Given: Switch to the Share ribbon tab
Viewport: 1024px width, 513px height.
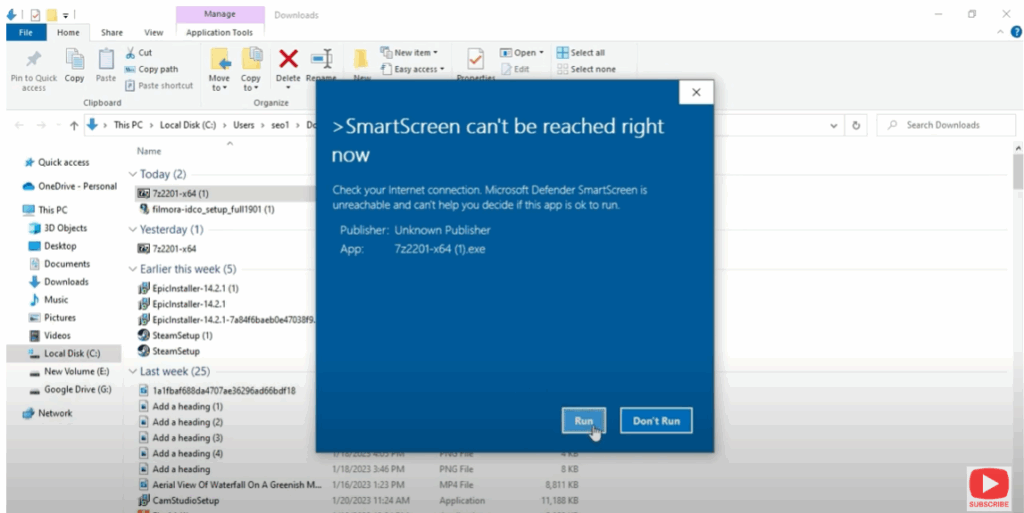Looking at the screenshot, I should click(x=112, y=32).
